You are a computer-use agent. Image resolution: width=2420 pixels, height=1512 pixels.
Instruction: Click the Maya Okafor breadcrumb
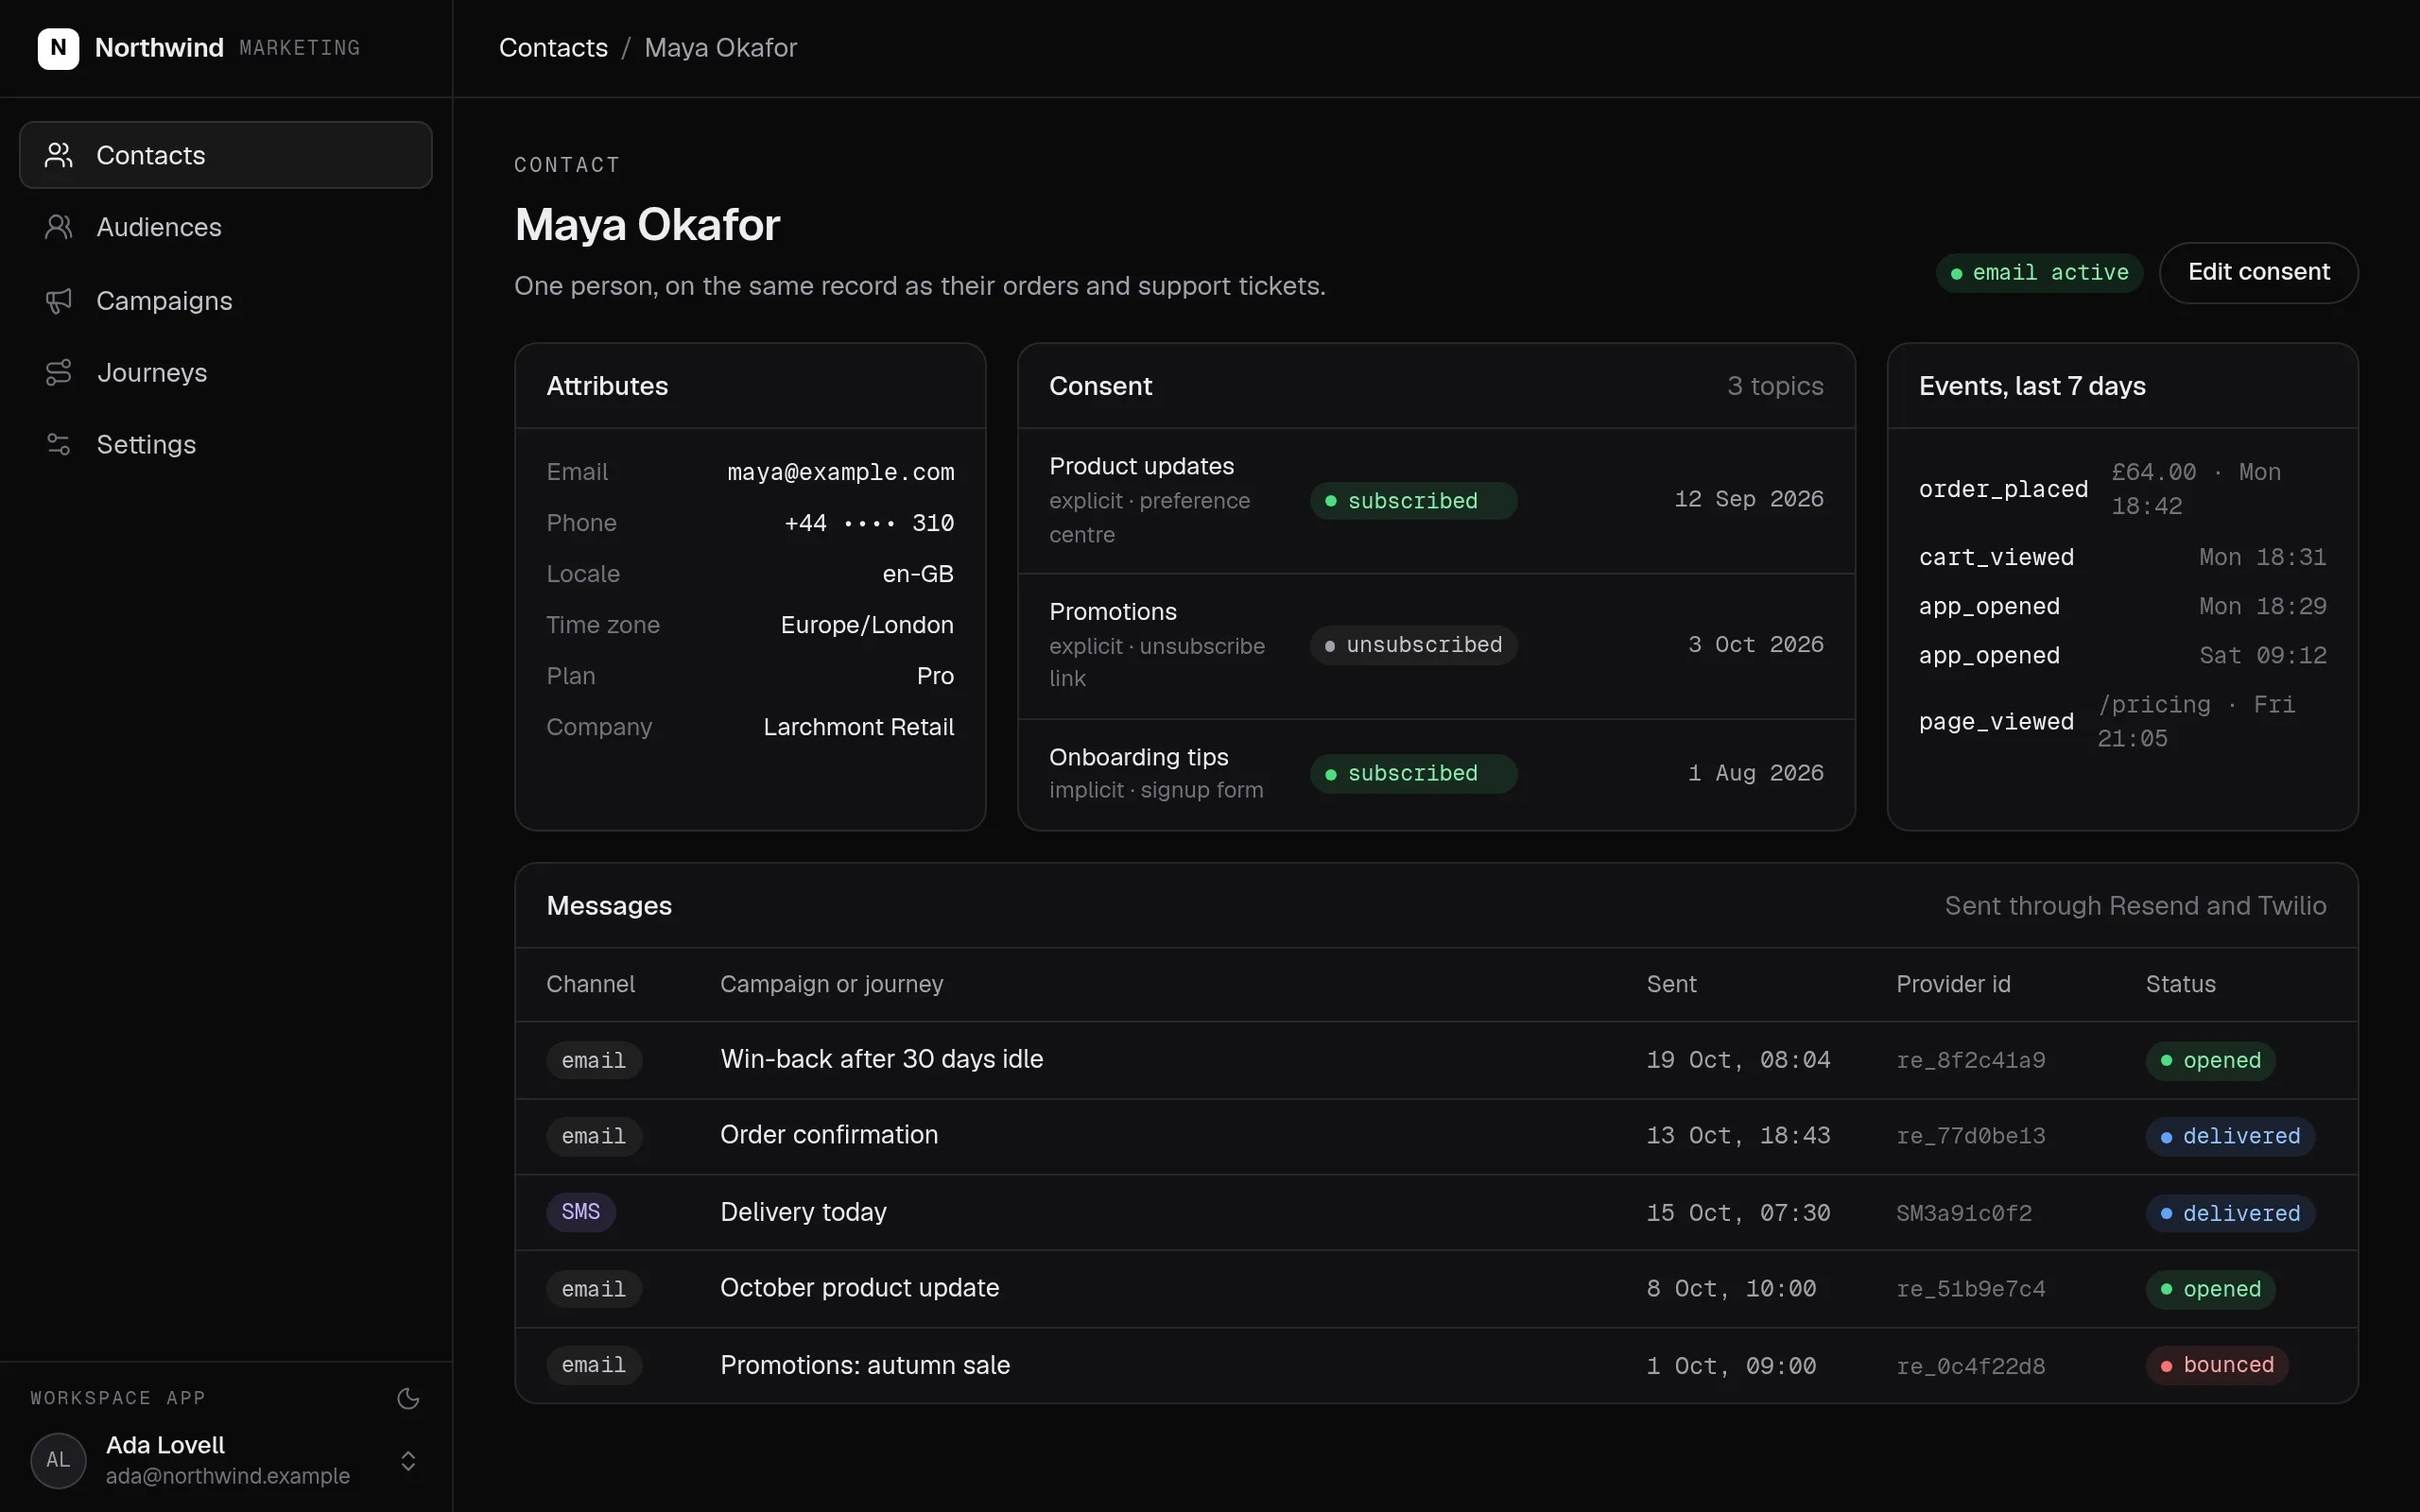tap(720, 48)
